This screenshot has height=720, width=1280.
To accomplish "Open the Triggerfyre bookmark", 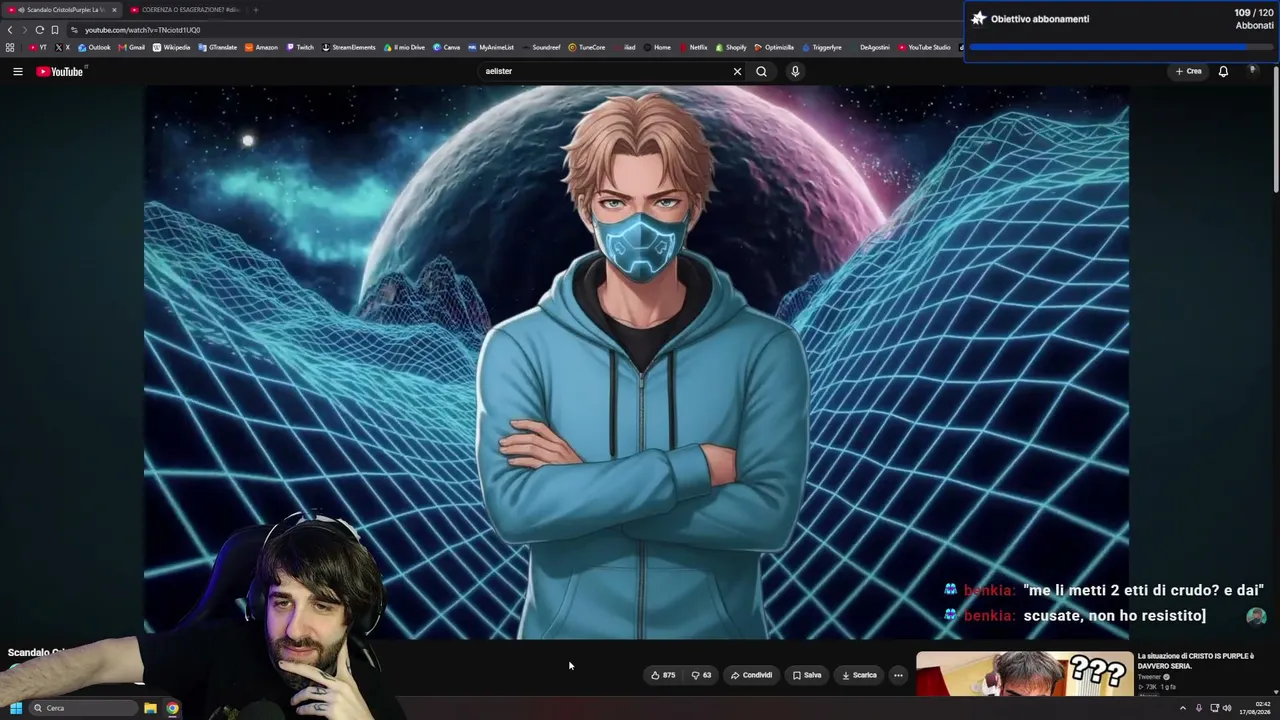I will coord(822,47).
